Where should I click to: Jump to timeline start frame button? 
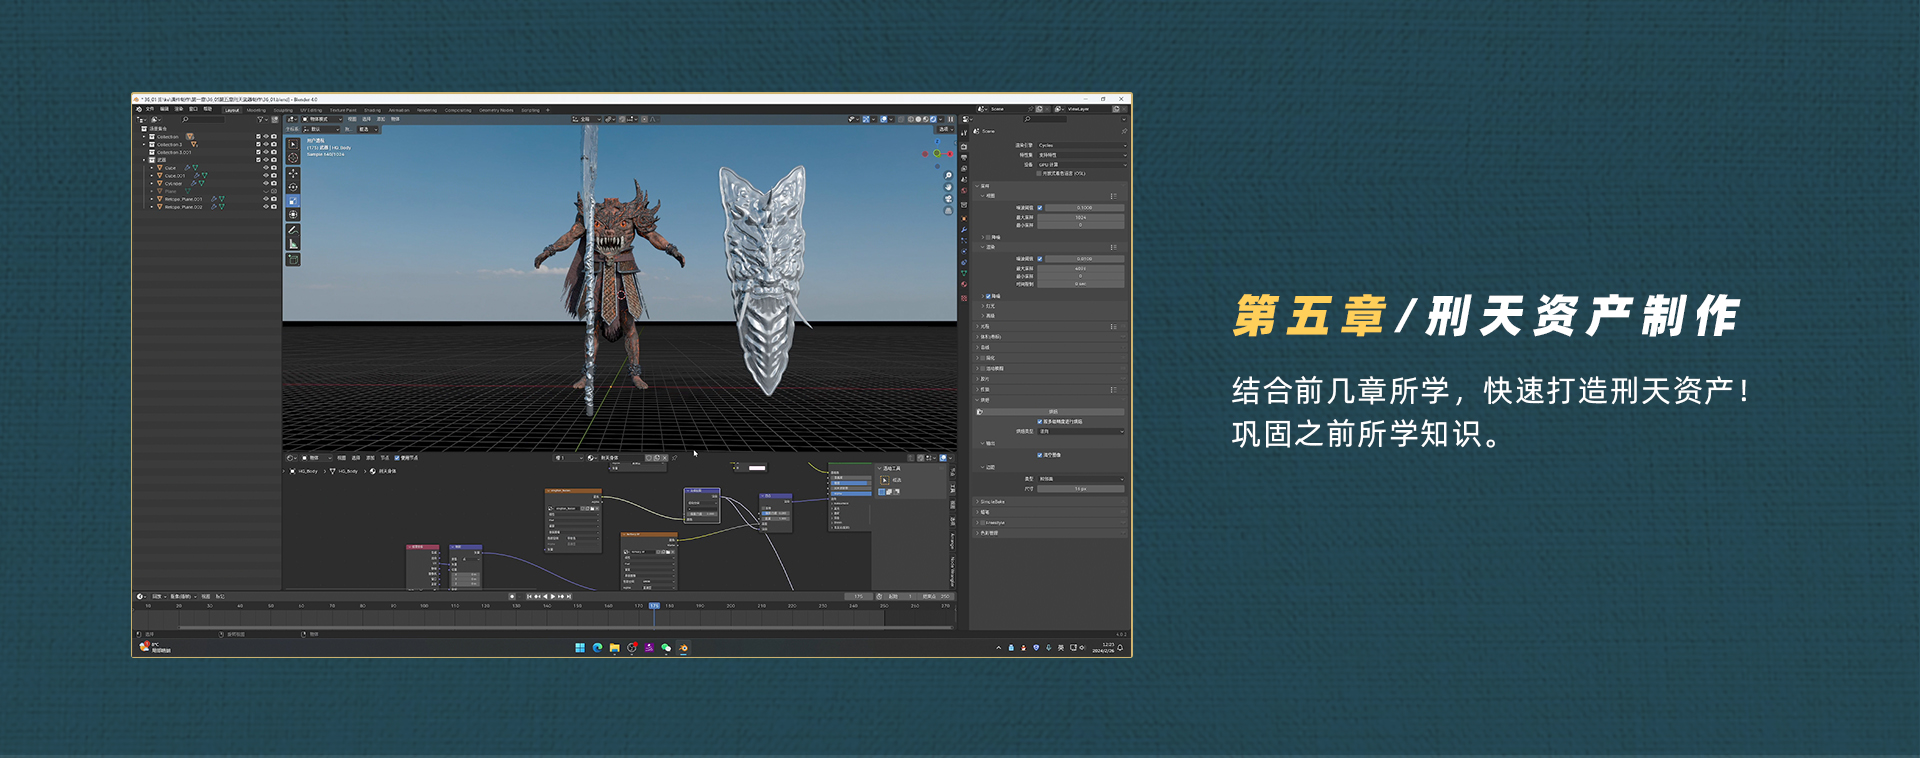529,597
